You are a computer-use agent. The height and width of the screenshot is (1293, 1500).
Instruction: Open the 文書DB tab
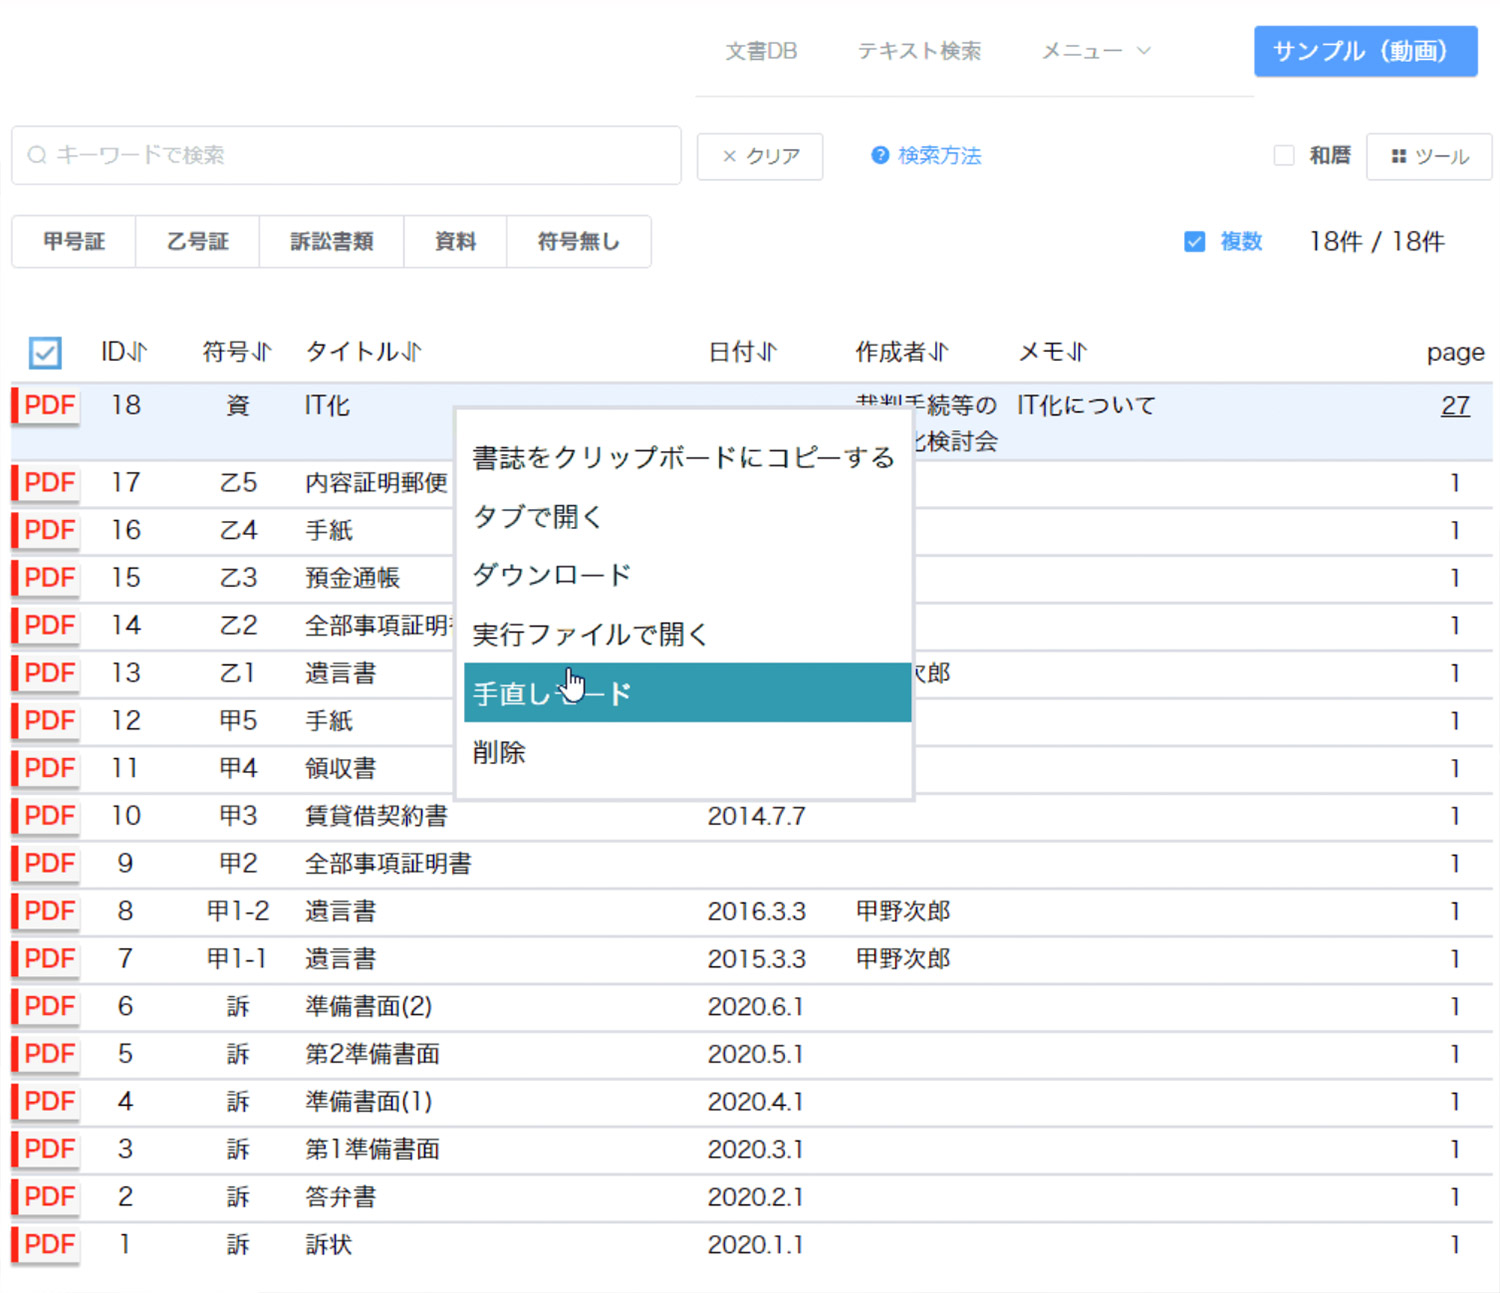coord(761,51)
